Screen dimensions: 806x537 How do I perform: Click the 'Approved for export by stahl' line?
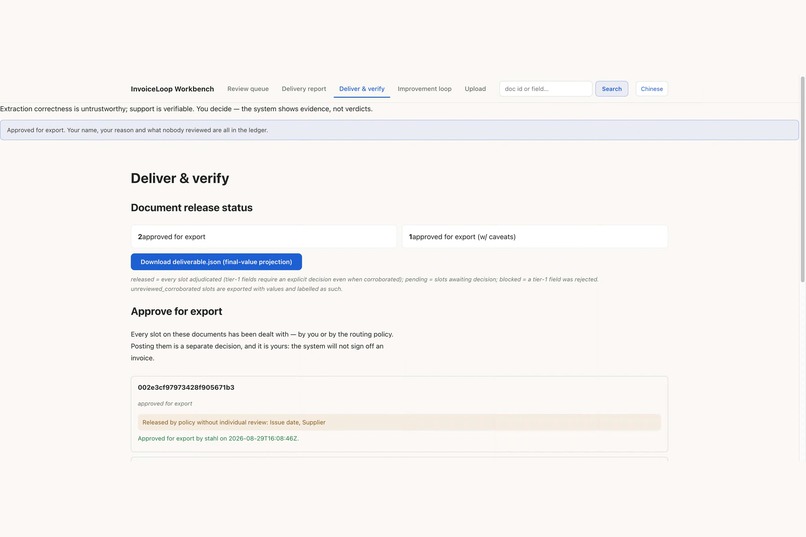[x=218, y=439]
